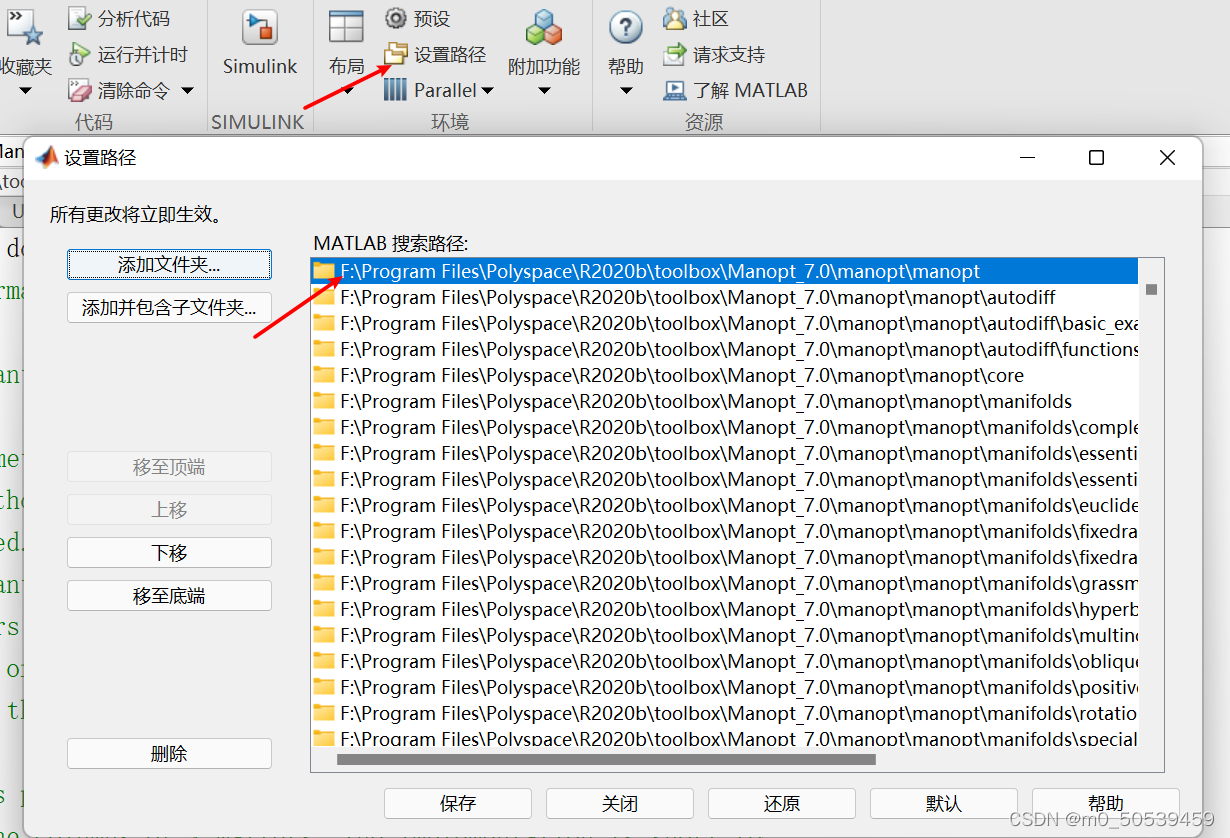Open Preferences (预设) gear icon
Image resolution: width=1230 pixels, height=838 pixels.
click(x=396, y=18)
